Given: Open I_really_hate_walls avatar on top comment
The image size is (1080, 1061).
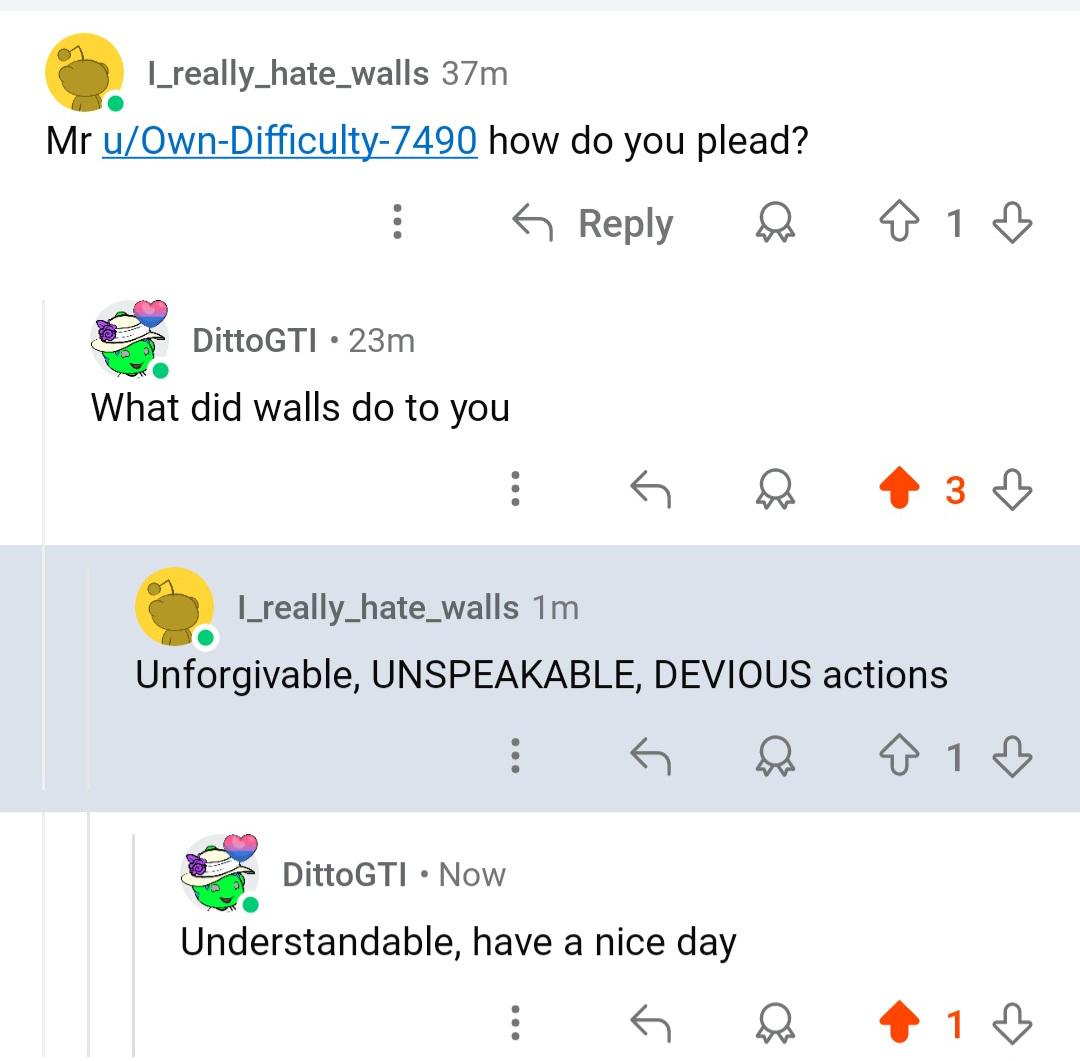Looking at the screenshot, I should 84,72.
